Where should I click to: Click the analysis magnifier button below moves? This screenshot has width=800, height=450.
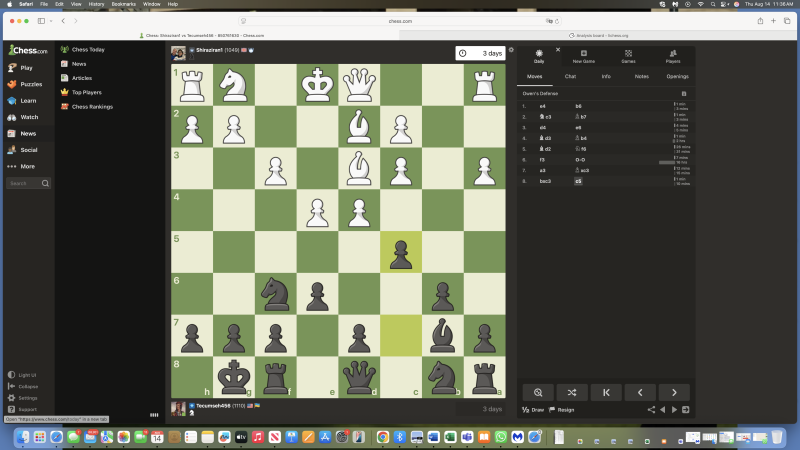pyautogui.click(x=538, y=392)
